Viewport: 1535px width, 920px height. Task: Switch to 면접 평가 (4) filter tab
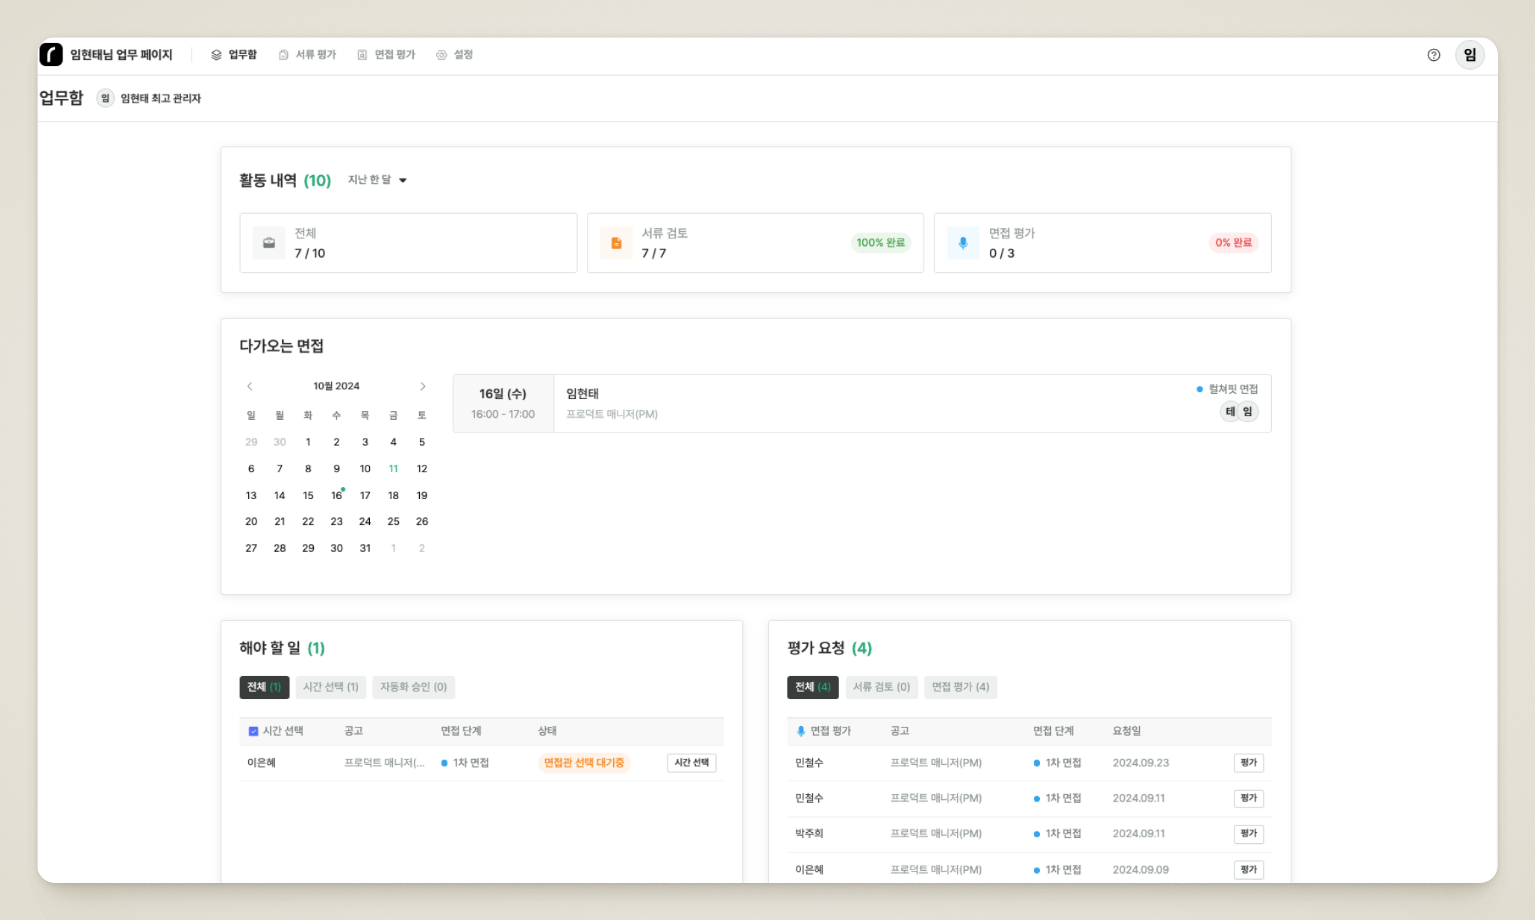coord(960,687)
